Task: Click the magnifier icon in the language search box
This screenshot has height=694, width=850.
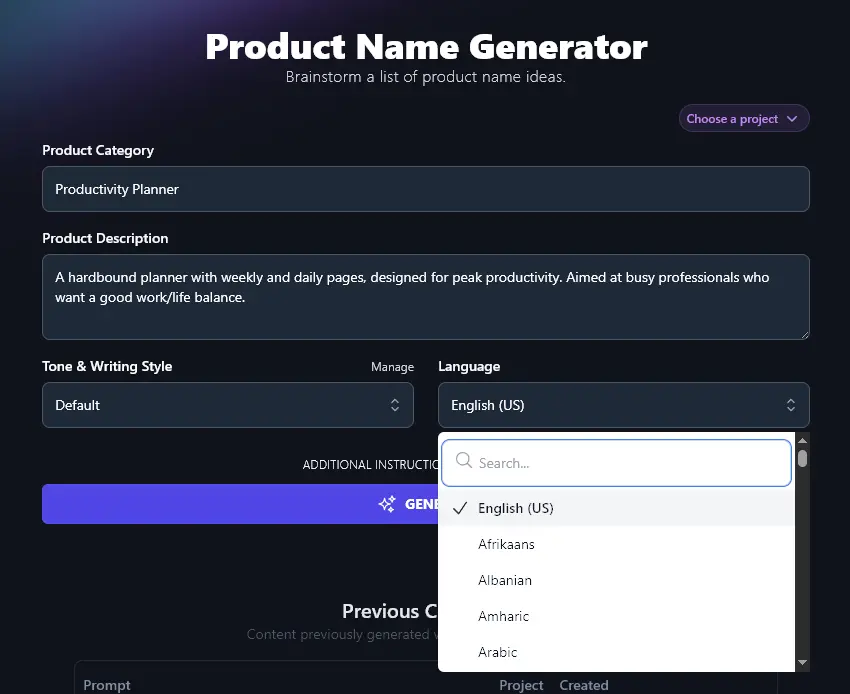Action: [463, 461]
